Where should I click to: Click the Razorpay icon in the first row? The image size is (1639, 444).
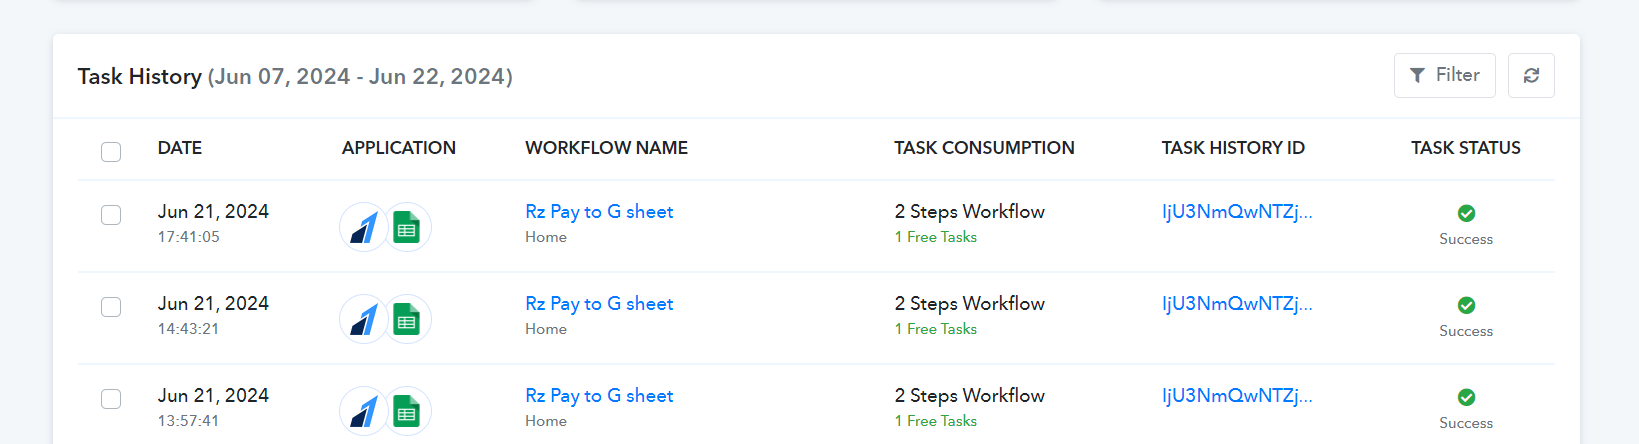(x=364, y=227)
